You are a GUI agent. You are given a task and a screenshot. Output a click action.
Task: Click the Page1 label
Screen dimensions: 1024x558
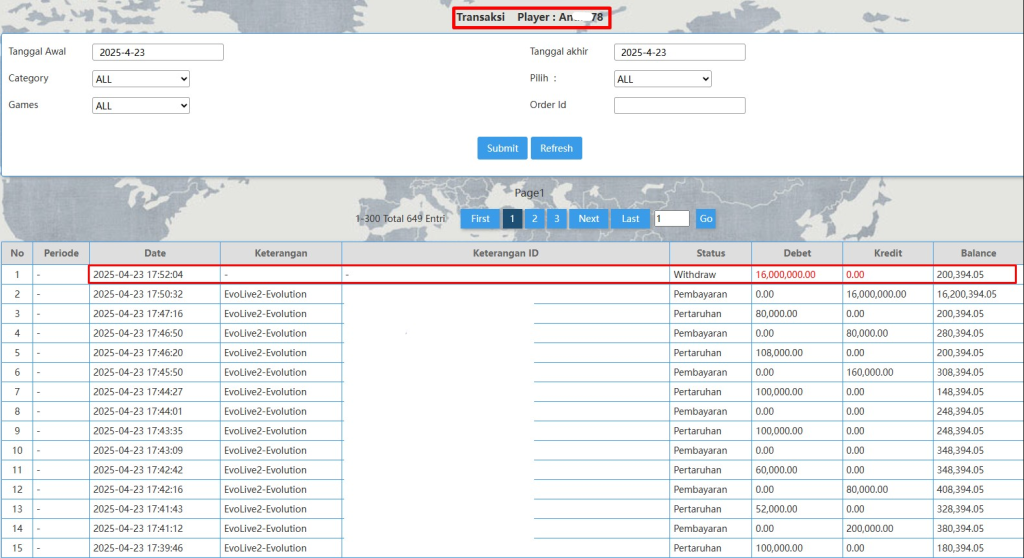[x=529, y=193]
